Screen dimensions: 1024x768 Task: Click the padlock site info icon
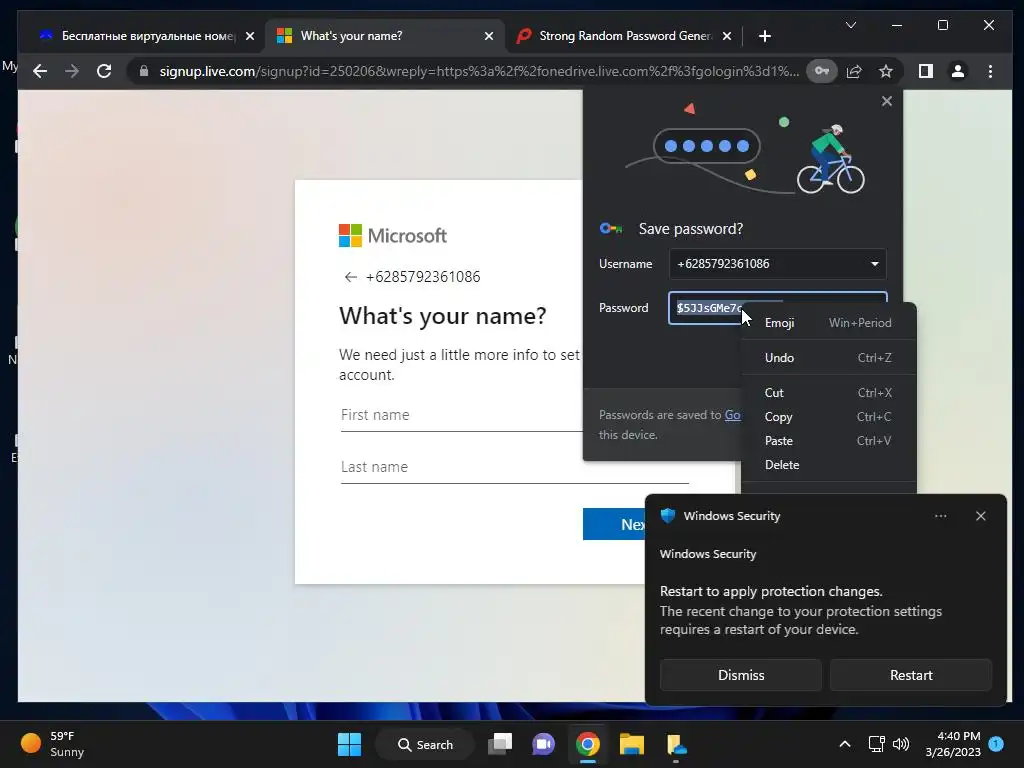pos(144,71)
